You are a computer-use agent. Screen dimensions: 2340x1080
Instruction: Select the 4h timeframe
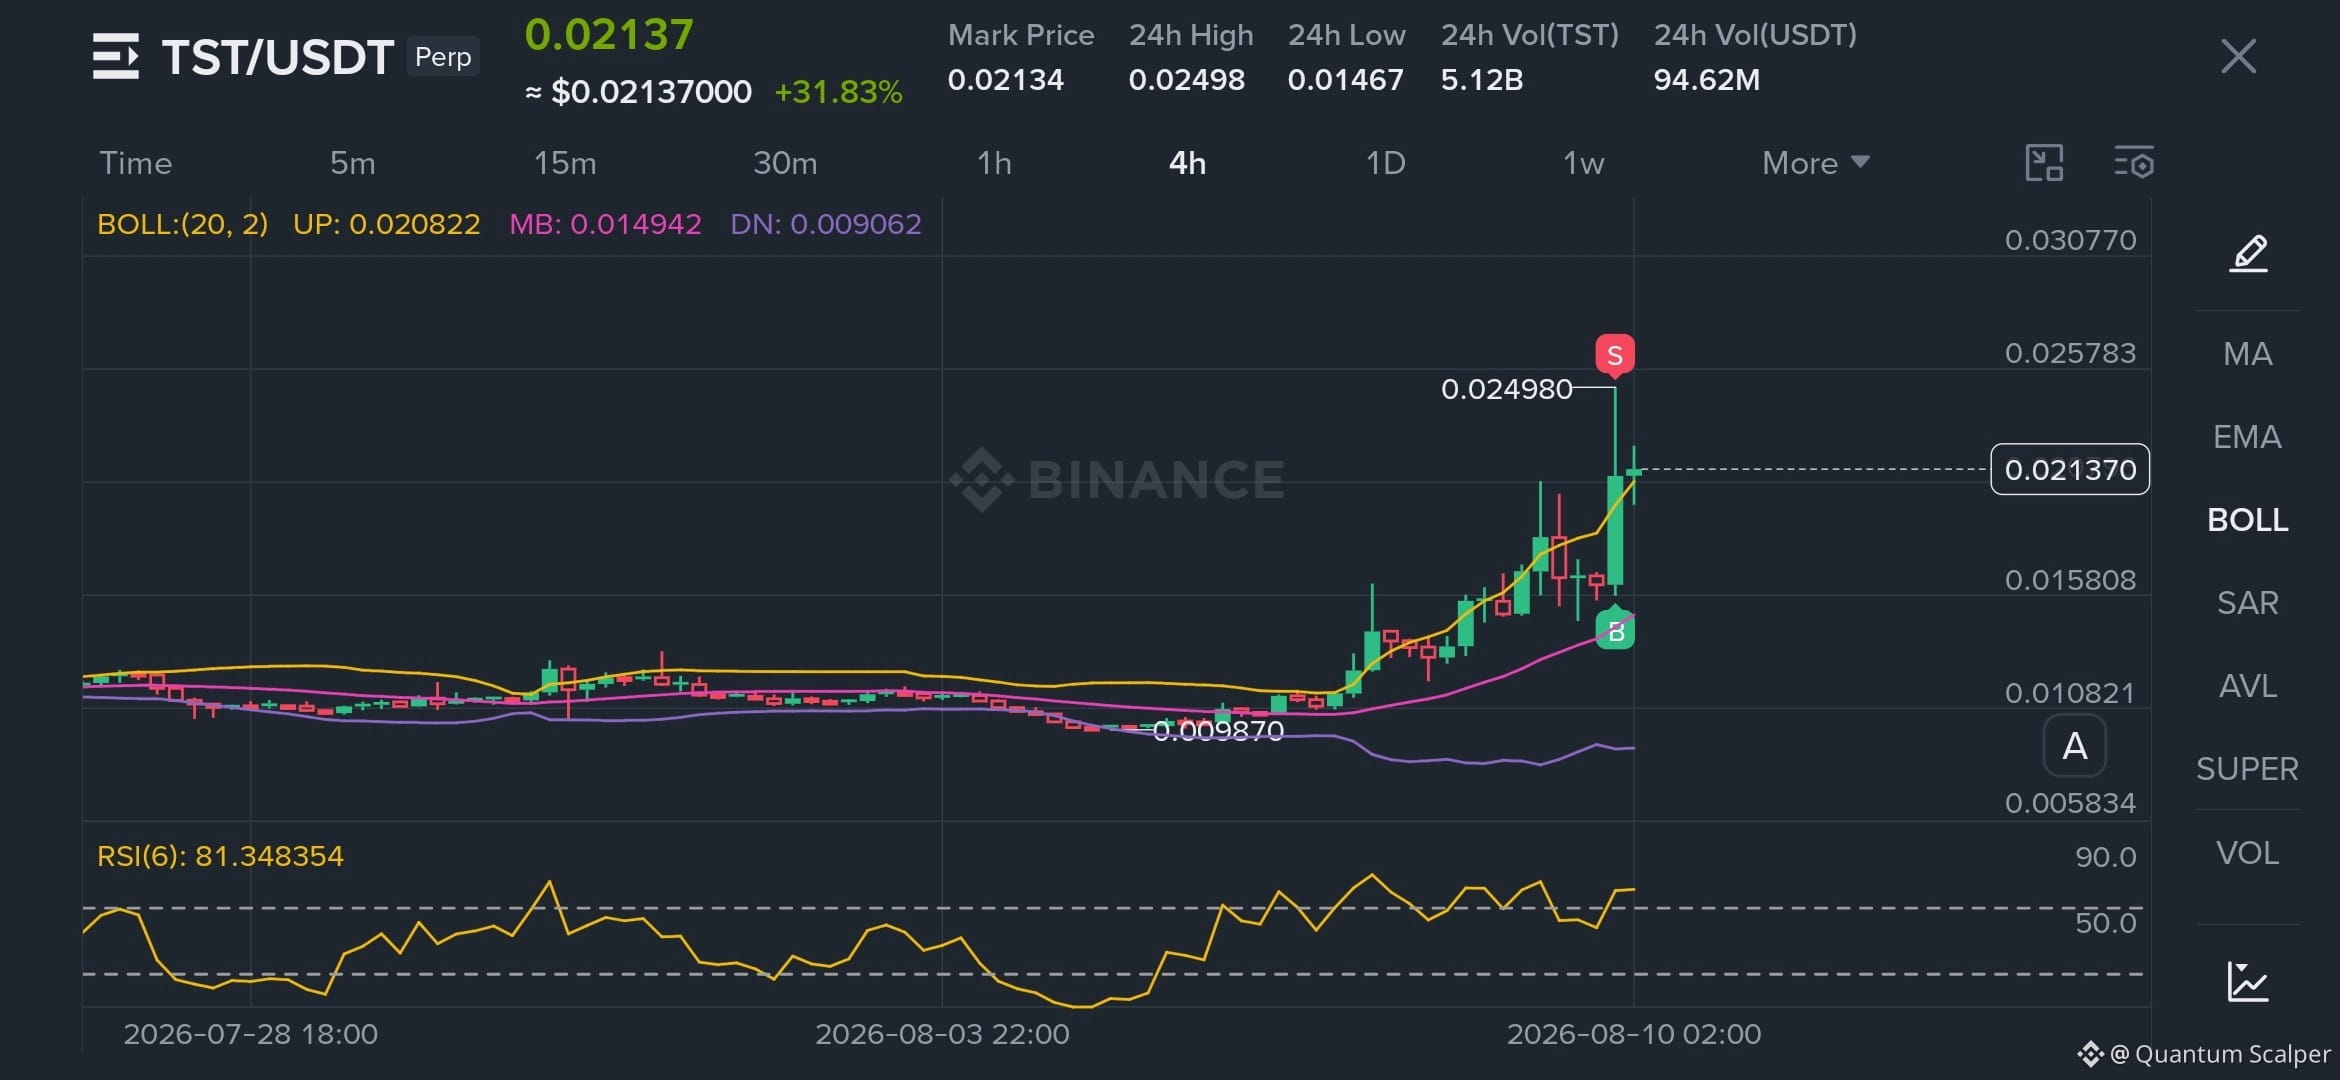click(1188, 163)
